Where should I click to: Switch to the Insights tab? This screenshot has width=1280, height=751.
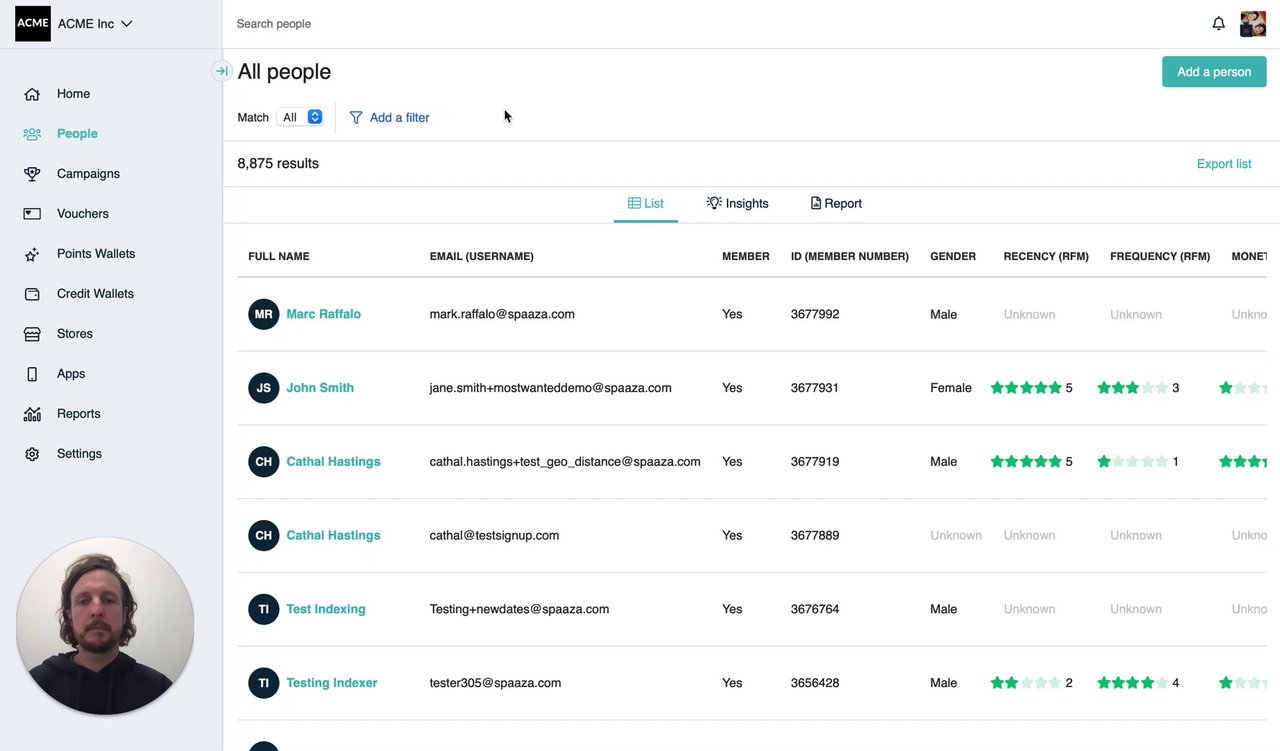[737, 203]
